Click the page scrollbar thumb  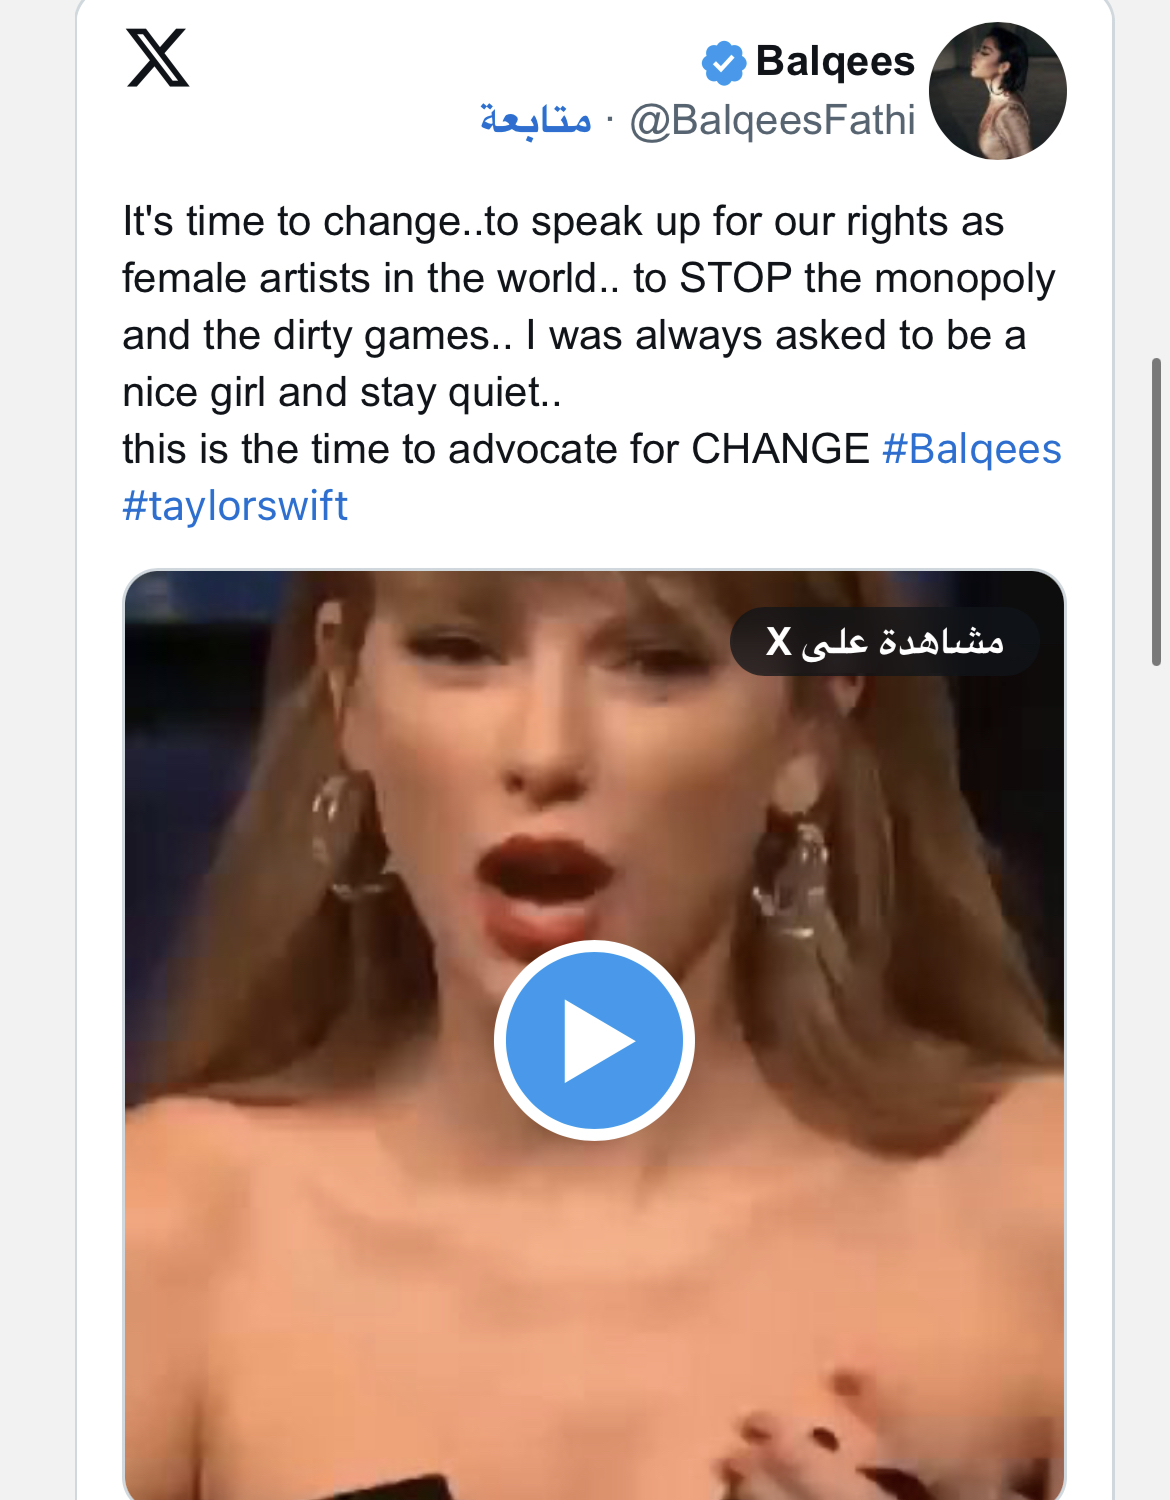tap(1156, 511)
